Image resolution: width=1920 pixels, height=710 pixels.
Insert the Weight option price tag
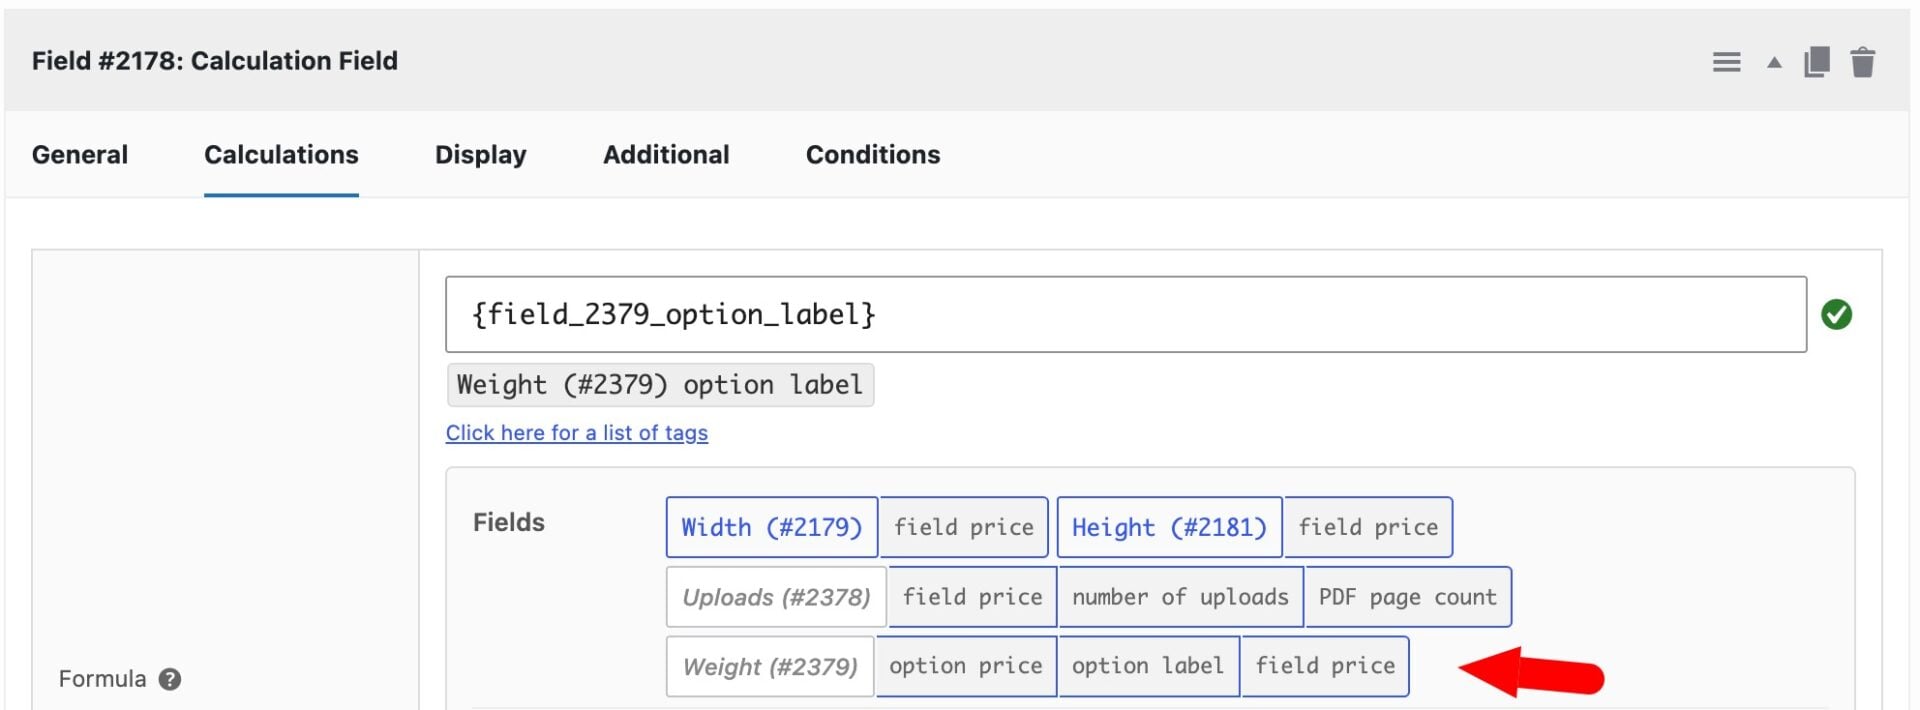(x=965, y=666)
